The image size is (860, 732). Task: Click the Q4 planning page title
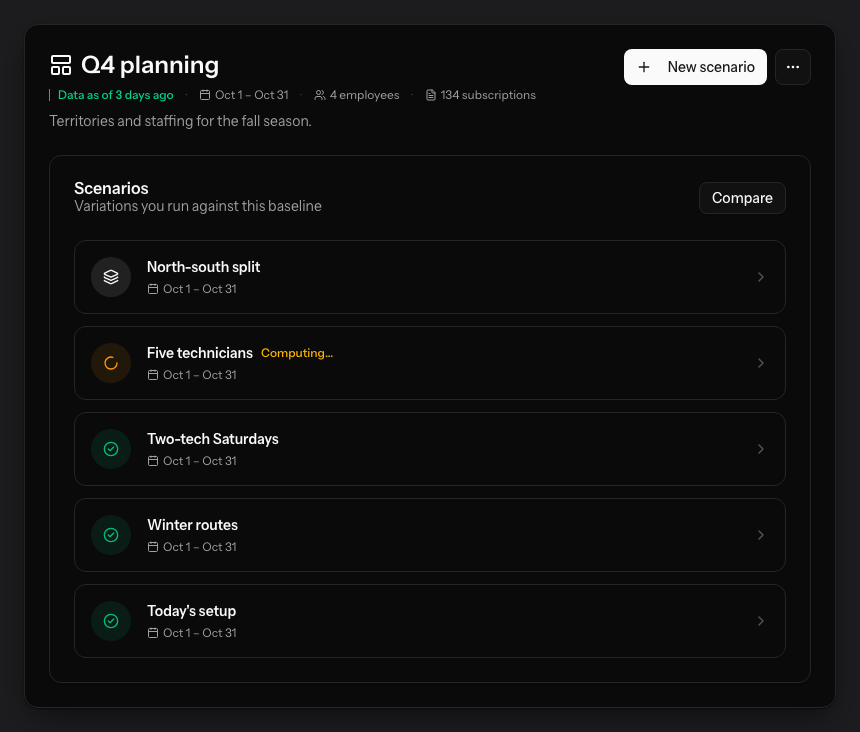(150, 65)
